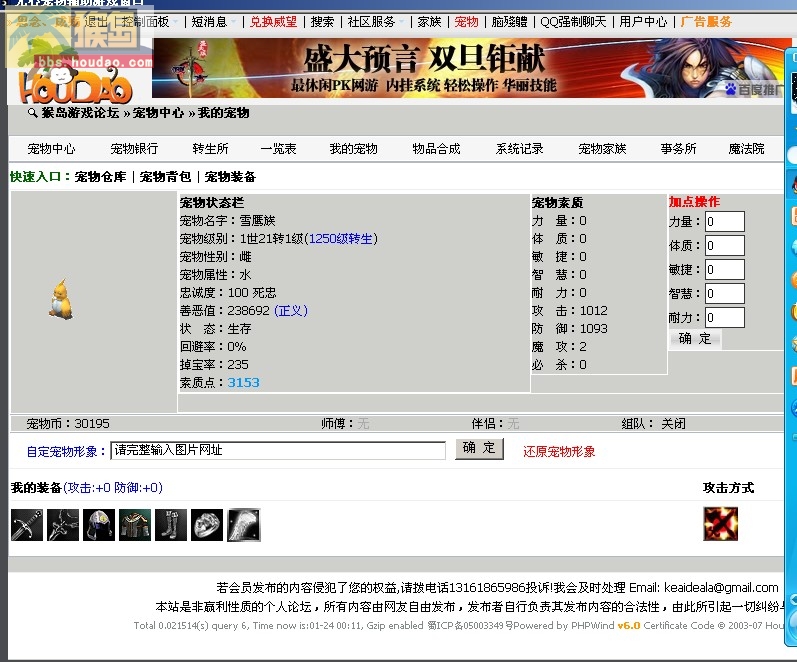Image resolution: width=797 pixels, height=662 pixels.
Task: Click the sword weapon equipment icon
Action: pos(27,525)
